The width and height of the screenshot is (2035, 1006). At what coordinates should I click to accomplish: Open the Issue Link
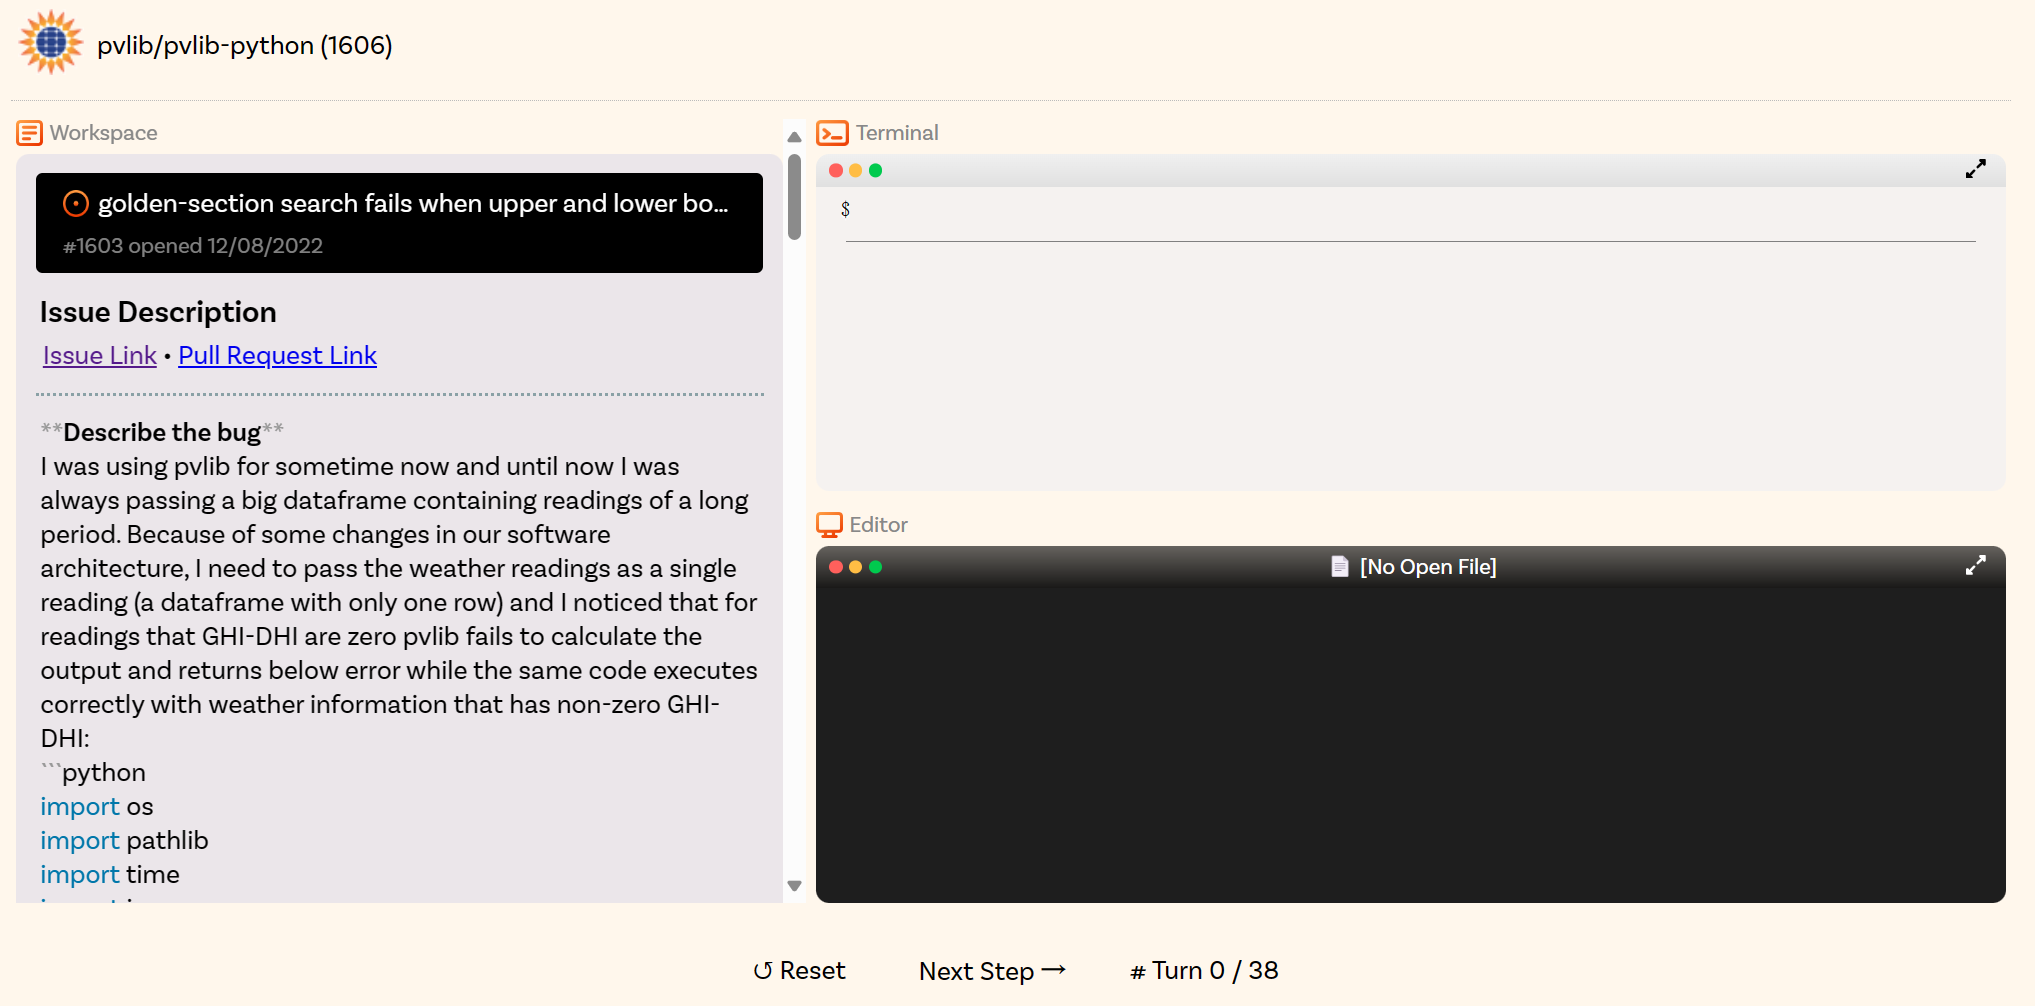pos(100,356)
